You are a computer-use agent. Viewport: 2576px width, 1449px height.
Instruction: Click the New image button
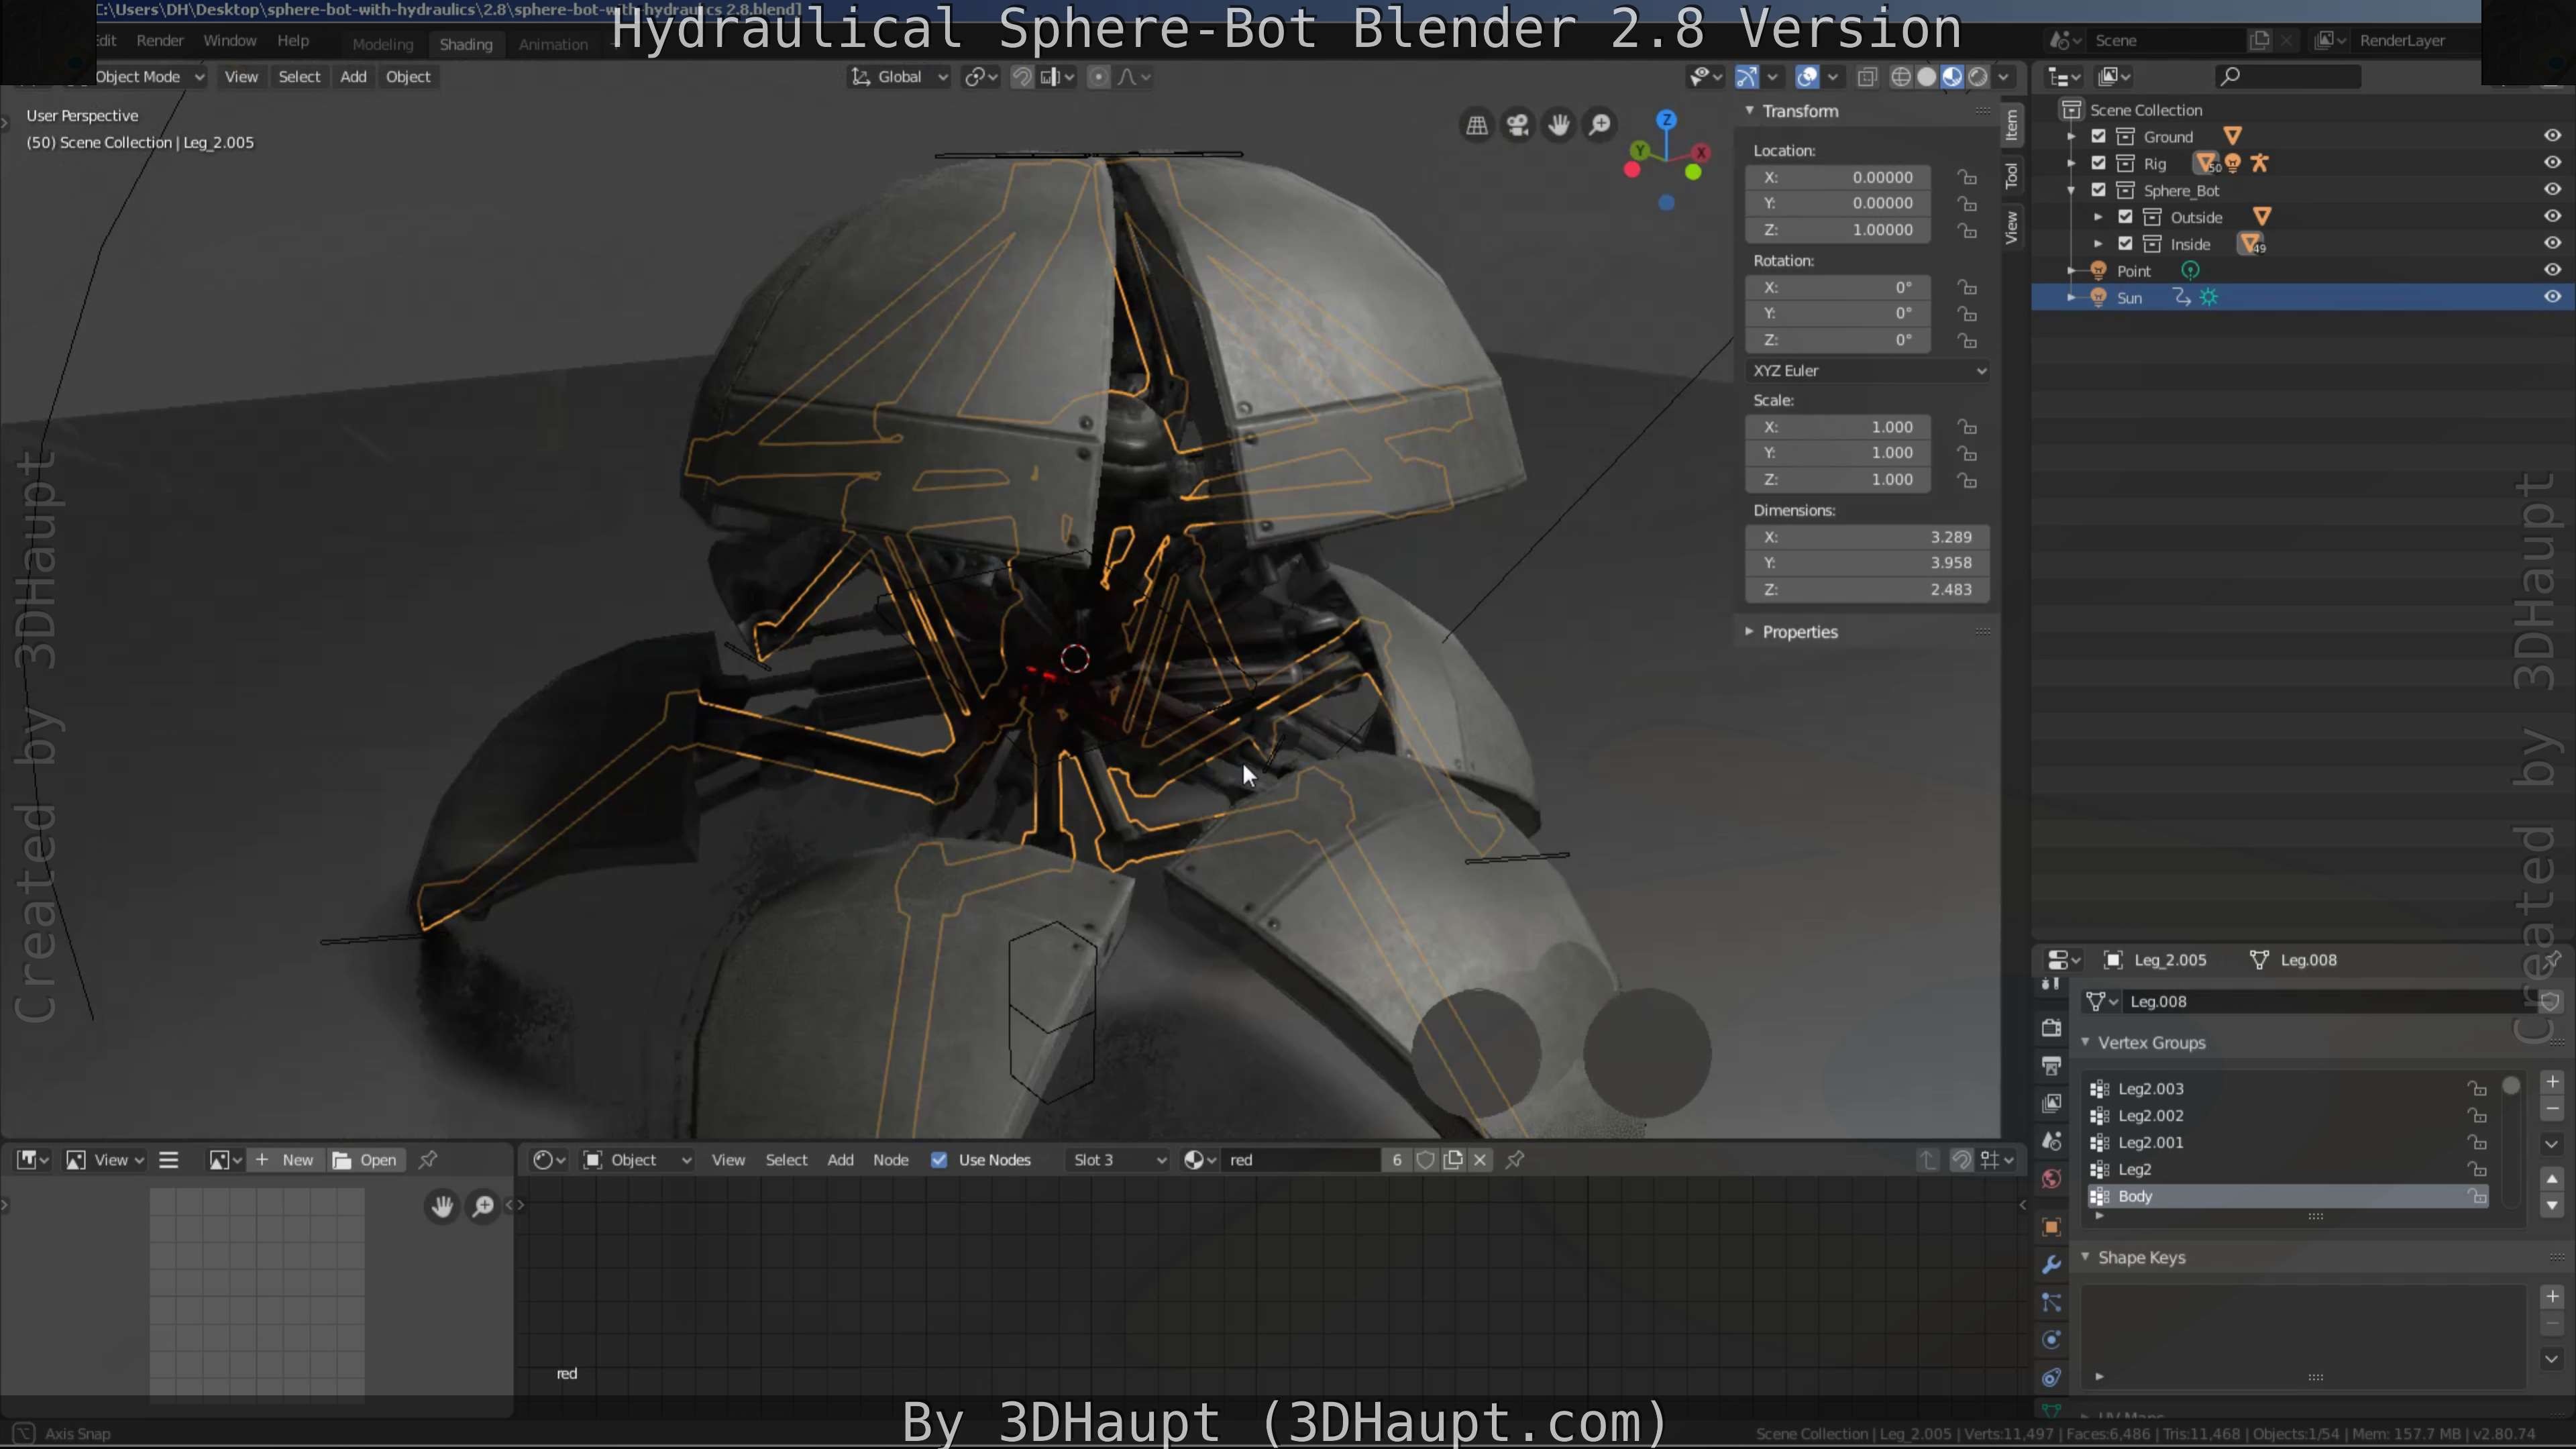285,1159
